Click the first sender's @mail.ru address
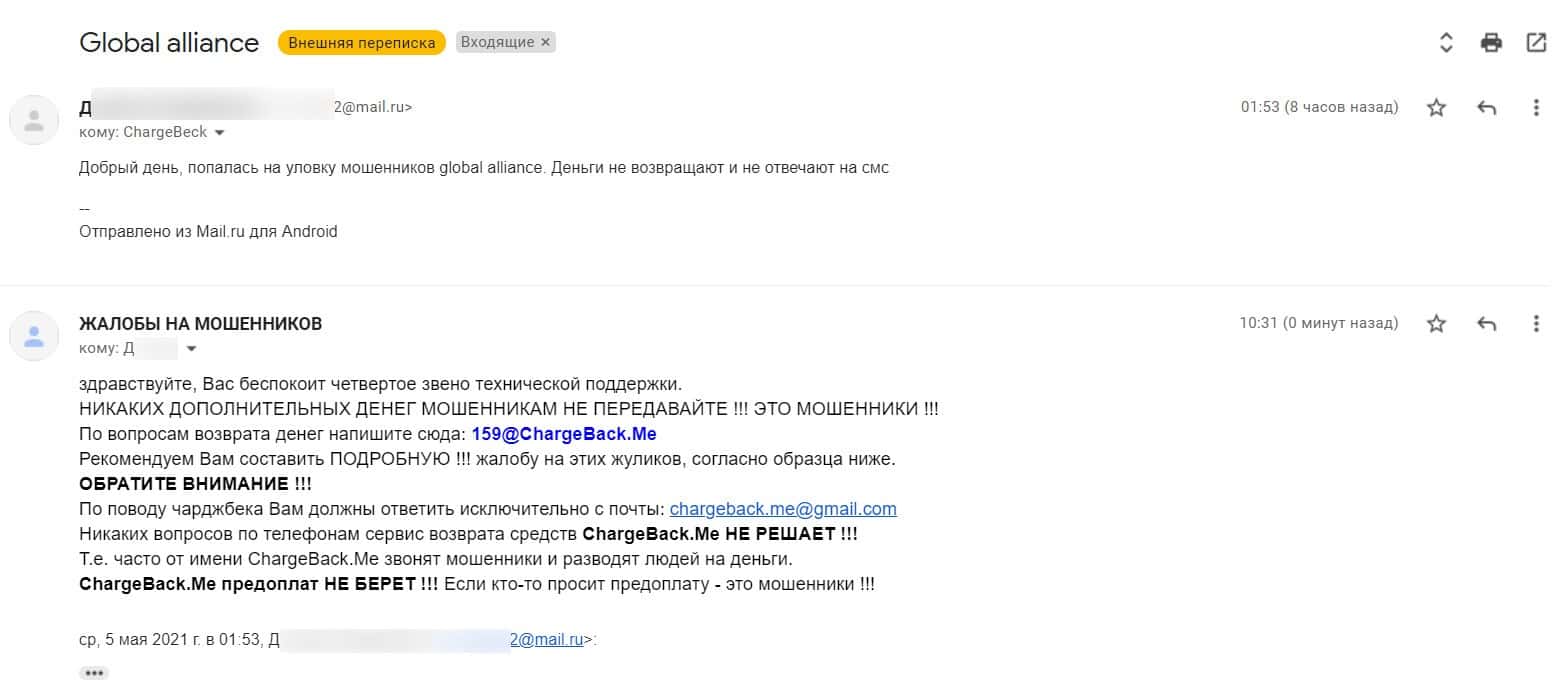Screen dimensions: 1567x686 pyautogui.click(x=373, y=107)
